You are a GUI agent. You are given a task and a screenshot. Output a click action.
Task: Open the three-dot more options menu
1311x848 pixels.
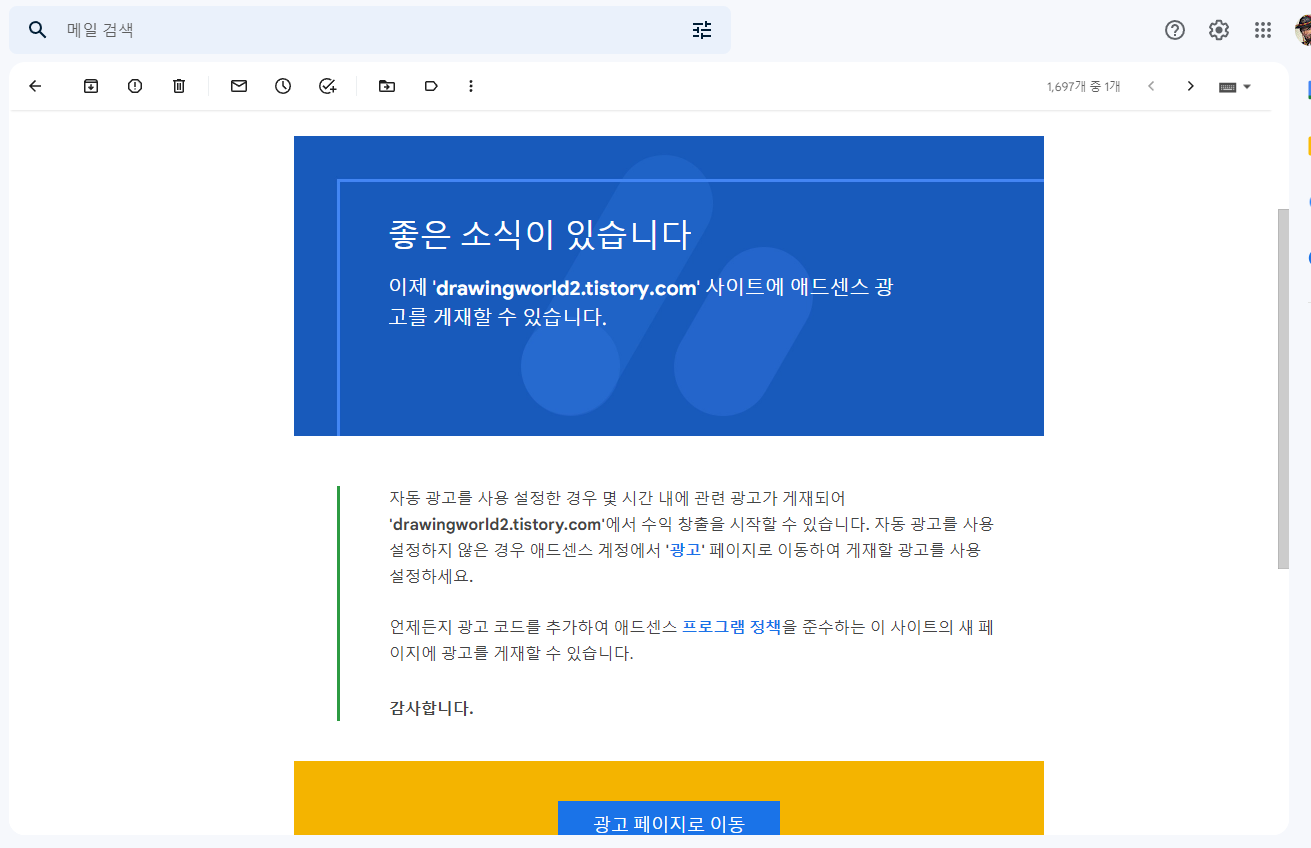pos(471,86)
